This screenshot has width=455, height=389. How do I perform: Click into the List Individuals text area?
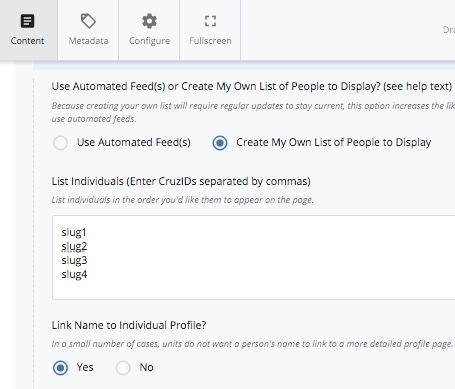pos(253,257)
